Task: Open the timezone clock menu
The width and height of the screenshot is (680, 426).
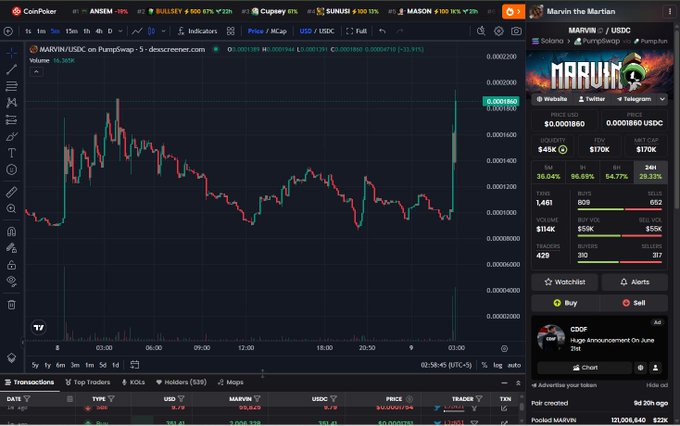Action: pyautogui.click(x=446, y=365)
